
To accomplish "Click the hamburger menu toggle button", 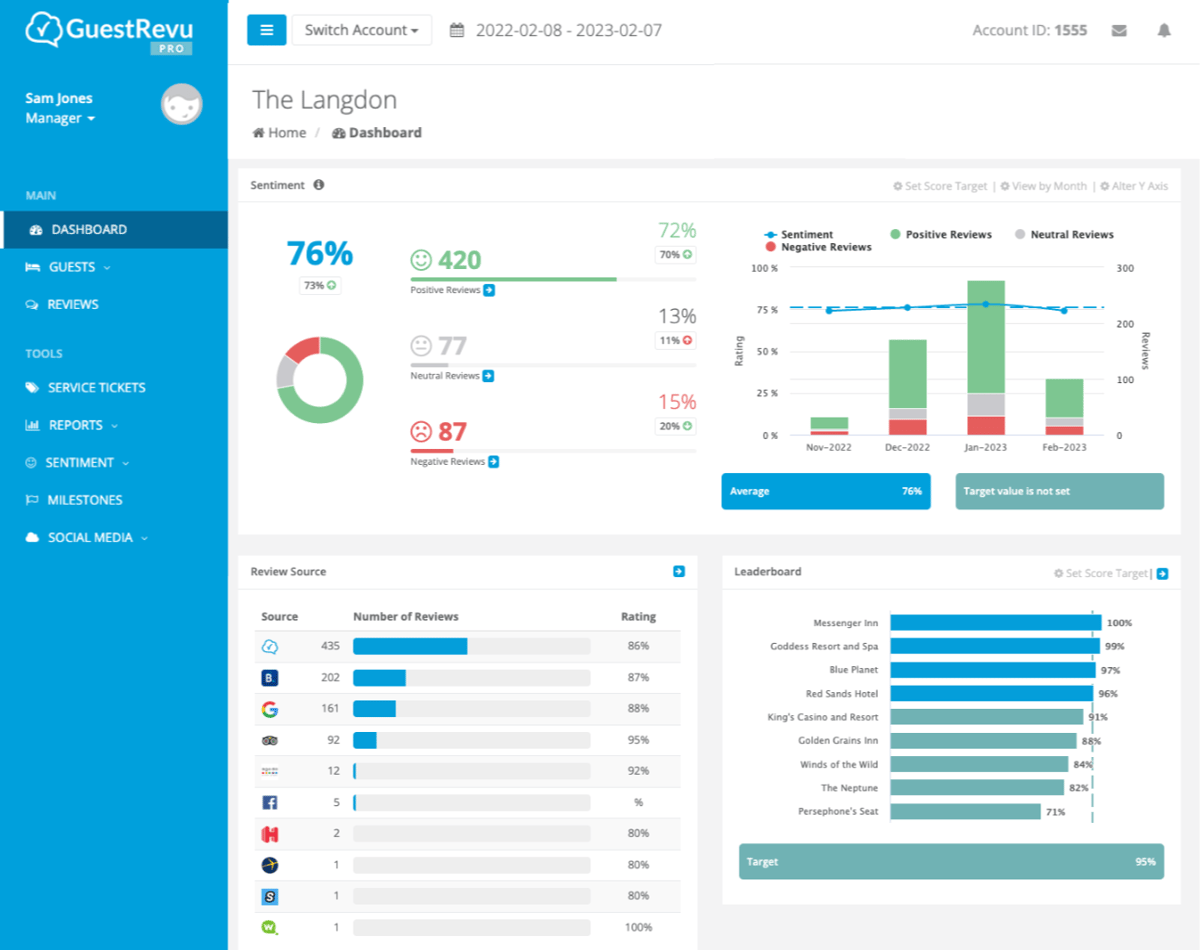I will click(266, 30).
